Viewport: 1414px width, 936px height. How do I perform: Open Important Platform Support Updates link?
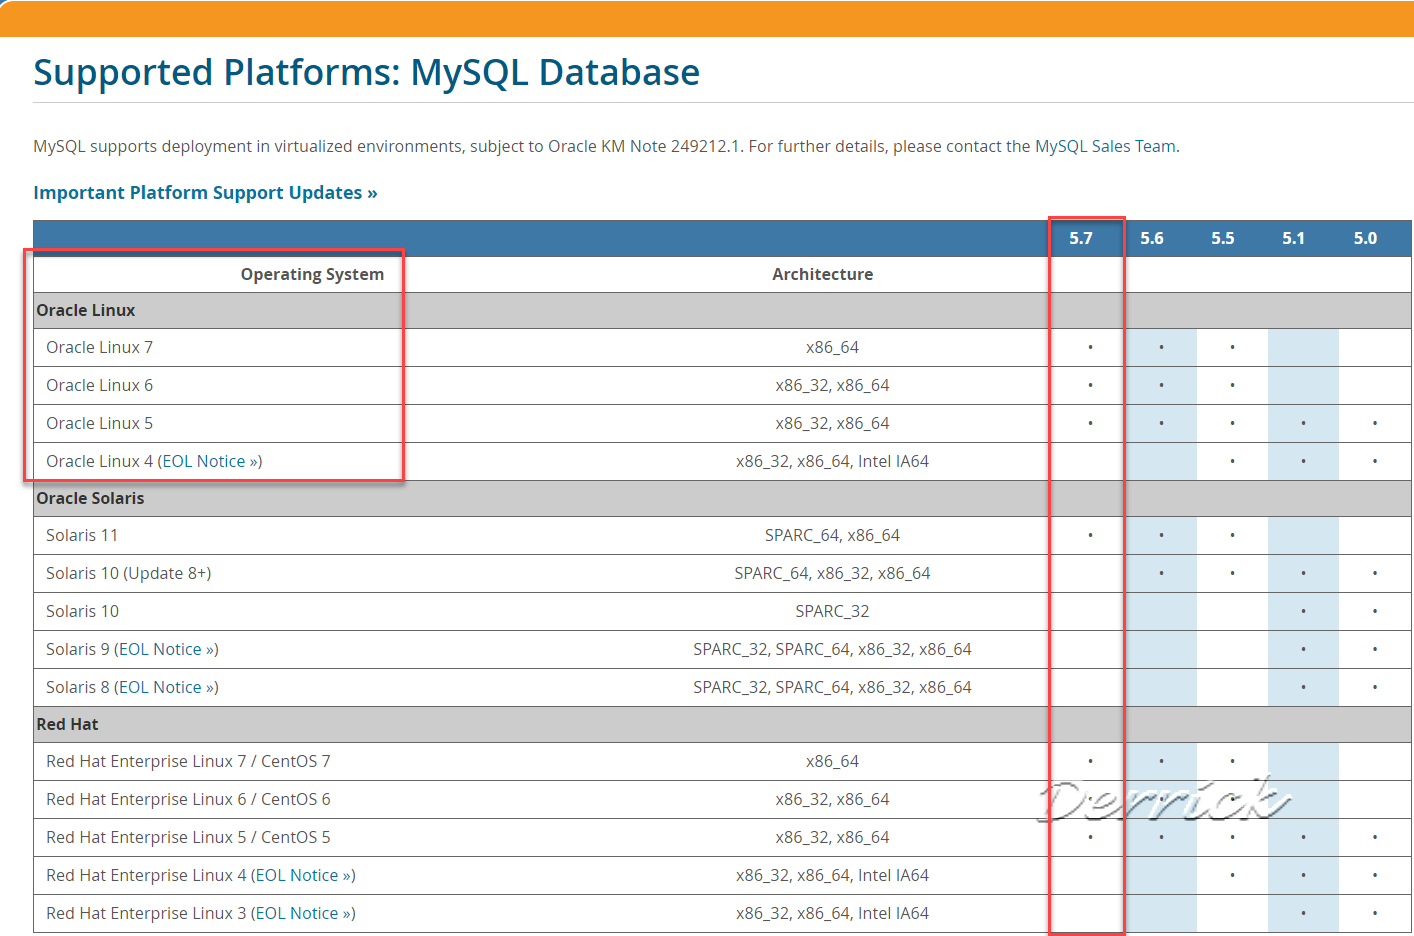click(205, 192)
